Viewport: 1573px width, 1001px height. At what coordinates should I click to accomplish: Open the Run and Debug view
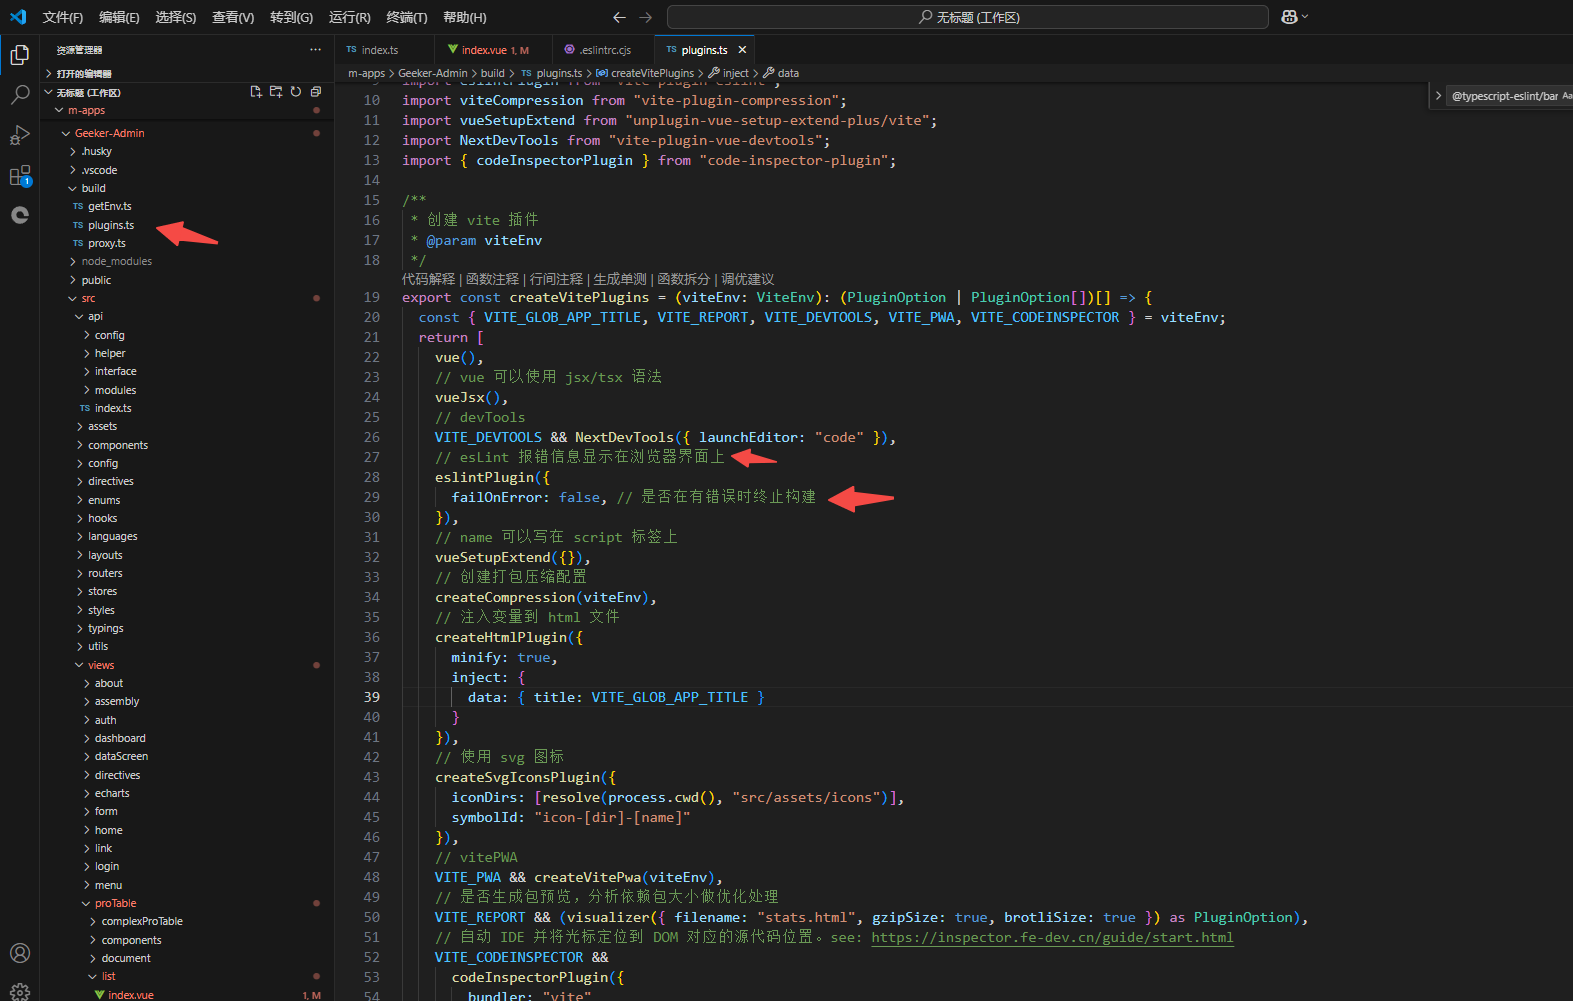(x=20, y=135)
